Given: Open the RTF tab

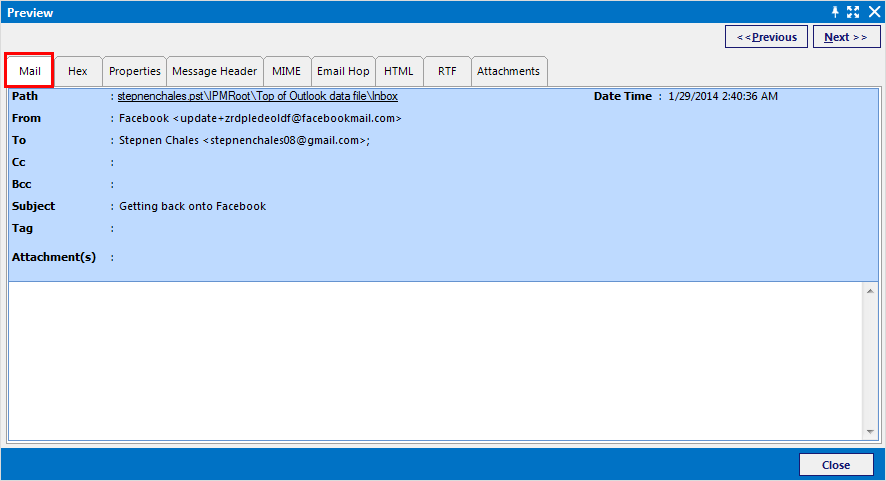Looking at the screenshot, I should pyautogui.click(x=447, y=71).
